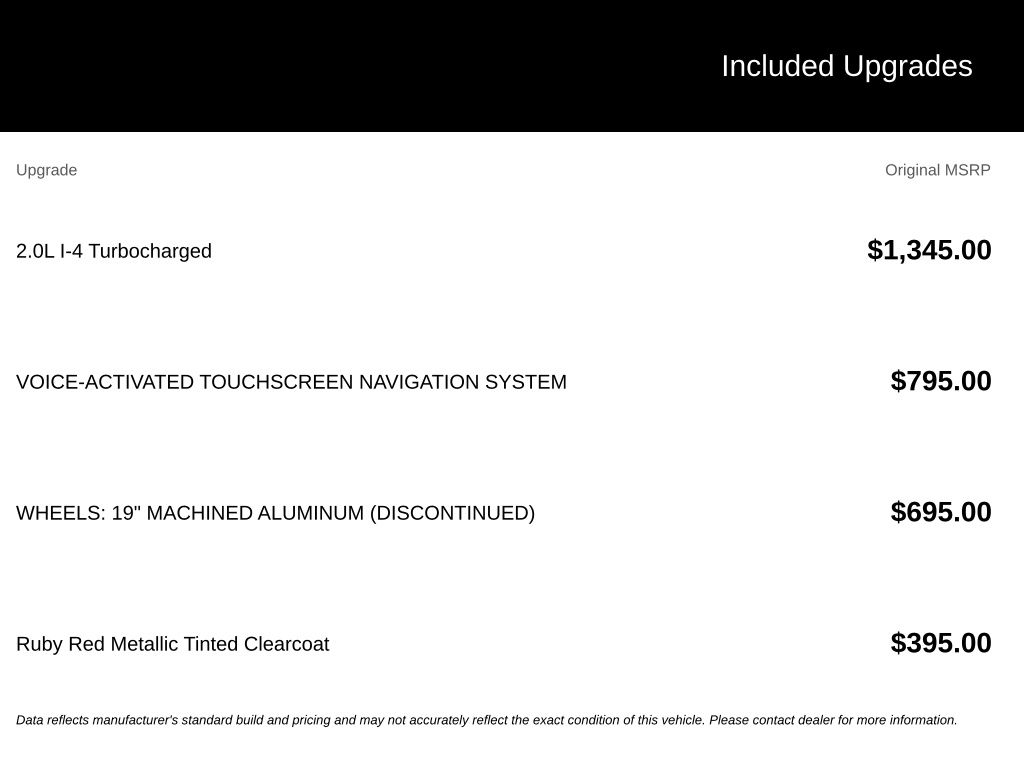Viewport: 1024px width, 768px height.
Task: Click the Tinted Clearcoat words
Action: coord(256,644)
